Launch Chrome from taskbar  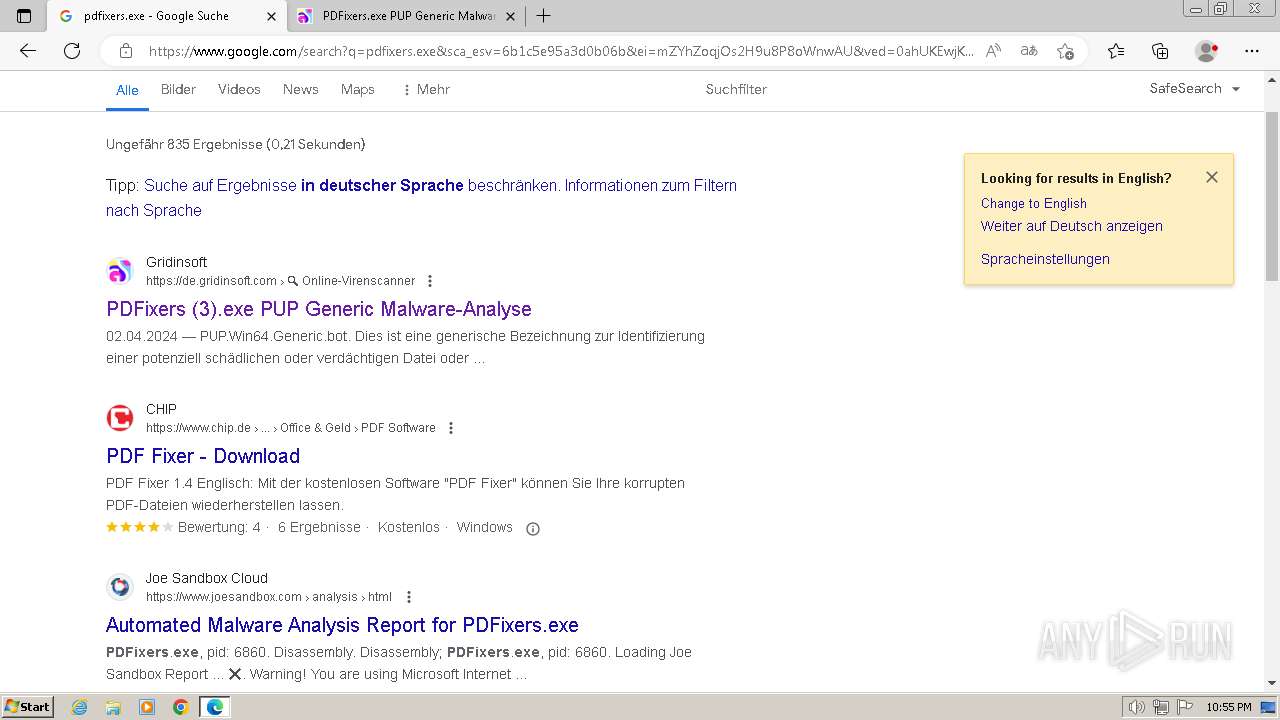pos(180,707)
